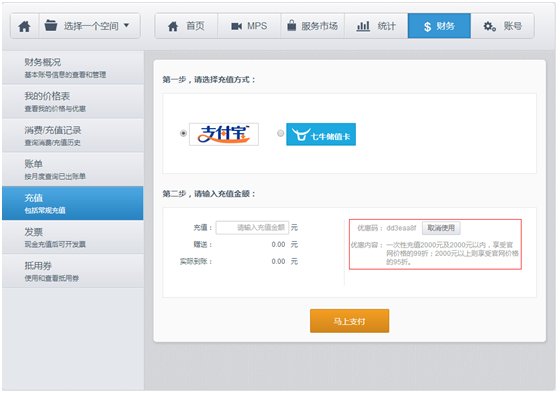This screenshot has height=393, width=558.
Task: Click the shopping bag icon for 服务市场
Action: (x=291, y=25)
